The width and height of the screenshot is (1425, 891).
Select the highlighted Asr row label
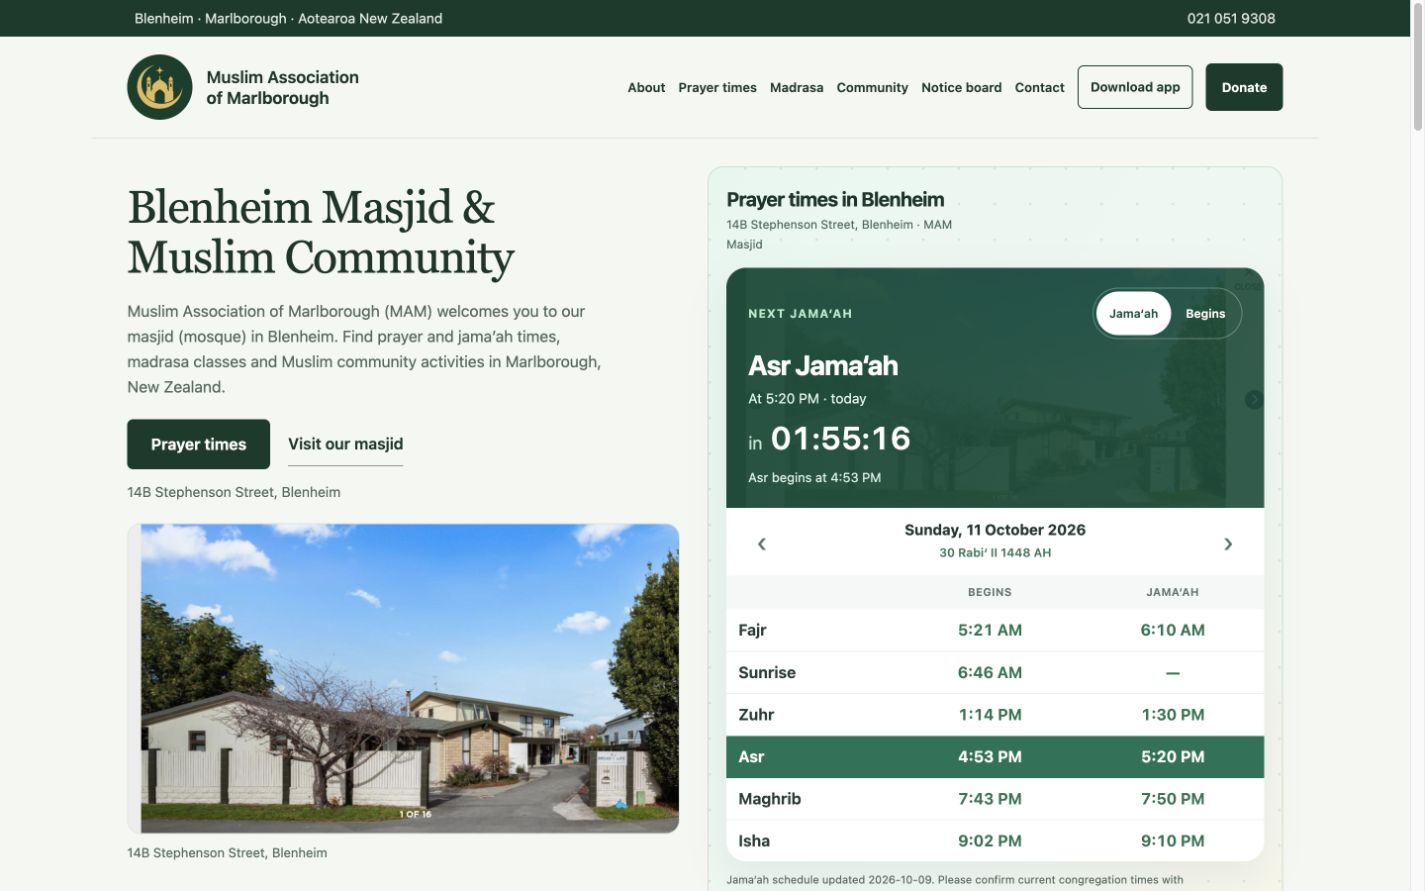click(751, 757)
